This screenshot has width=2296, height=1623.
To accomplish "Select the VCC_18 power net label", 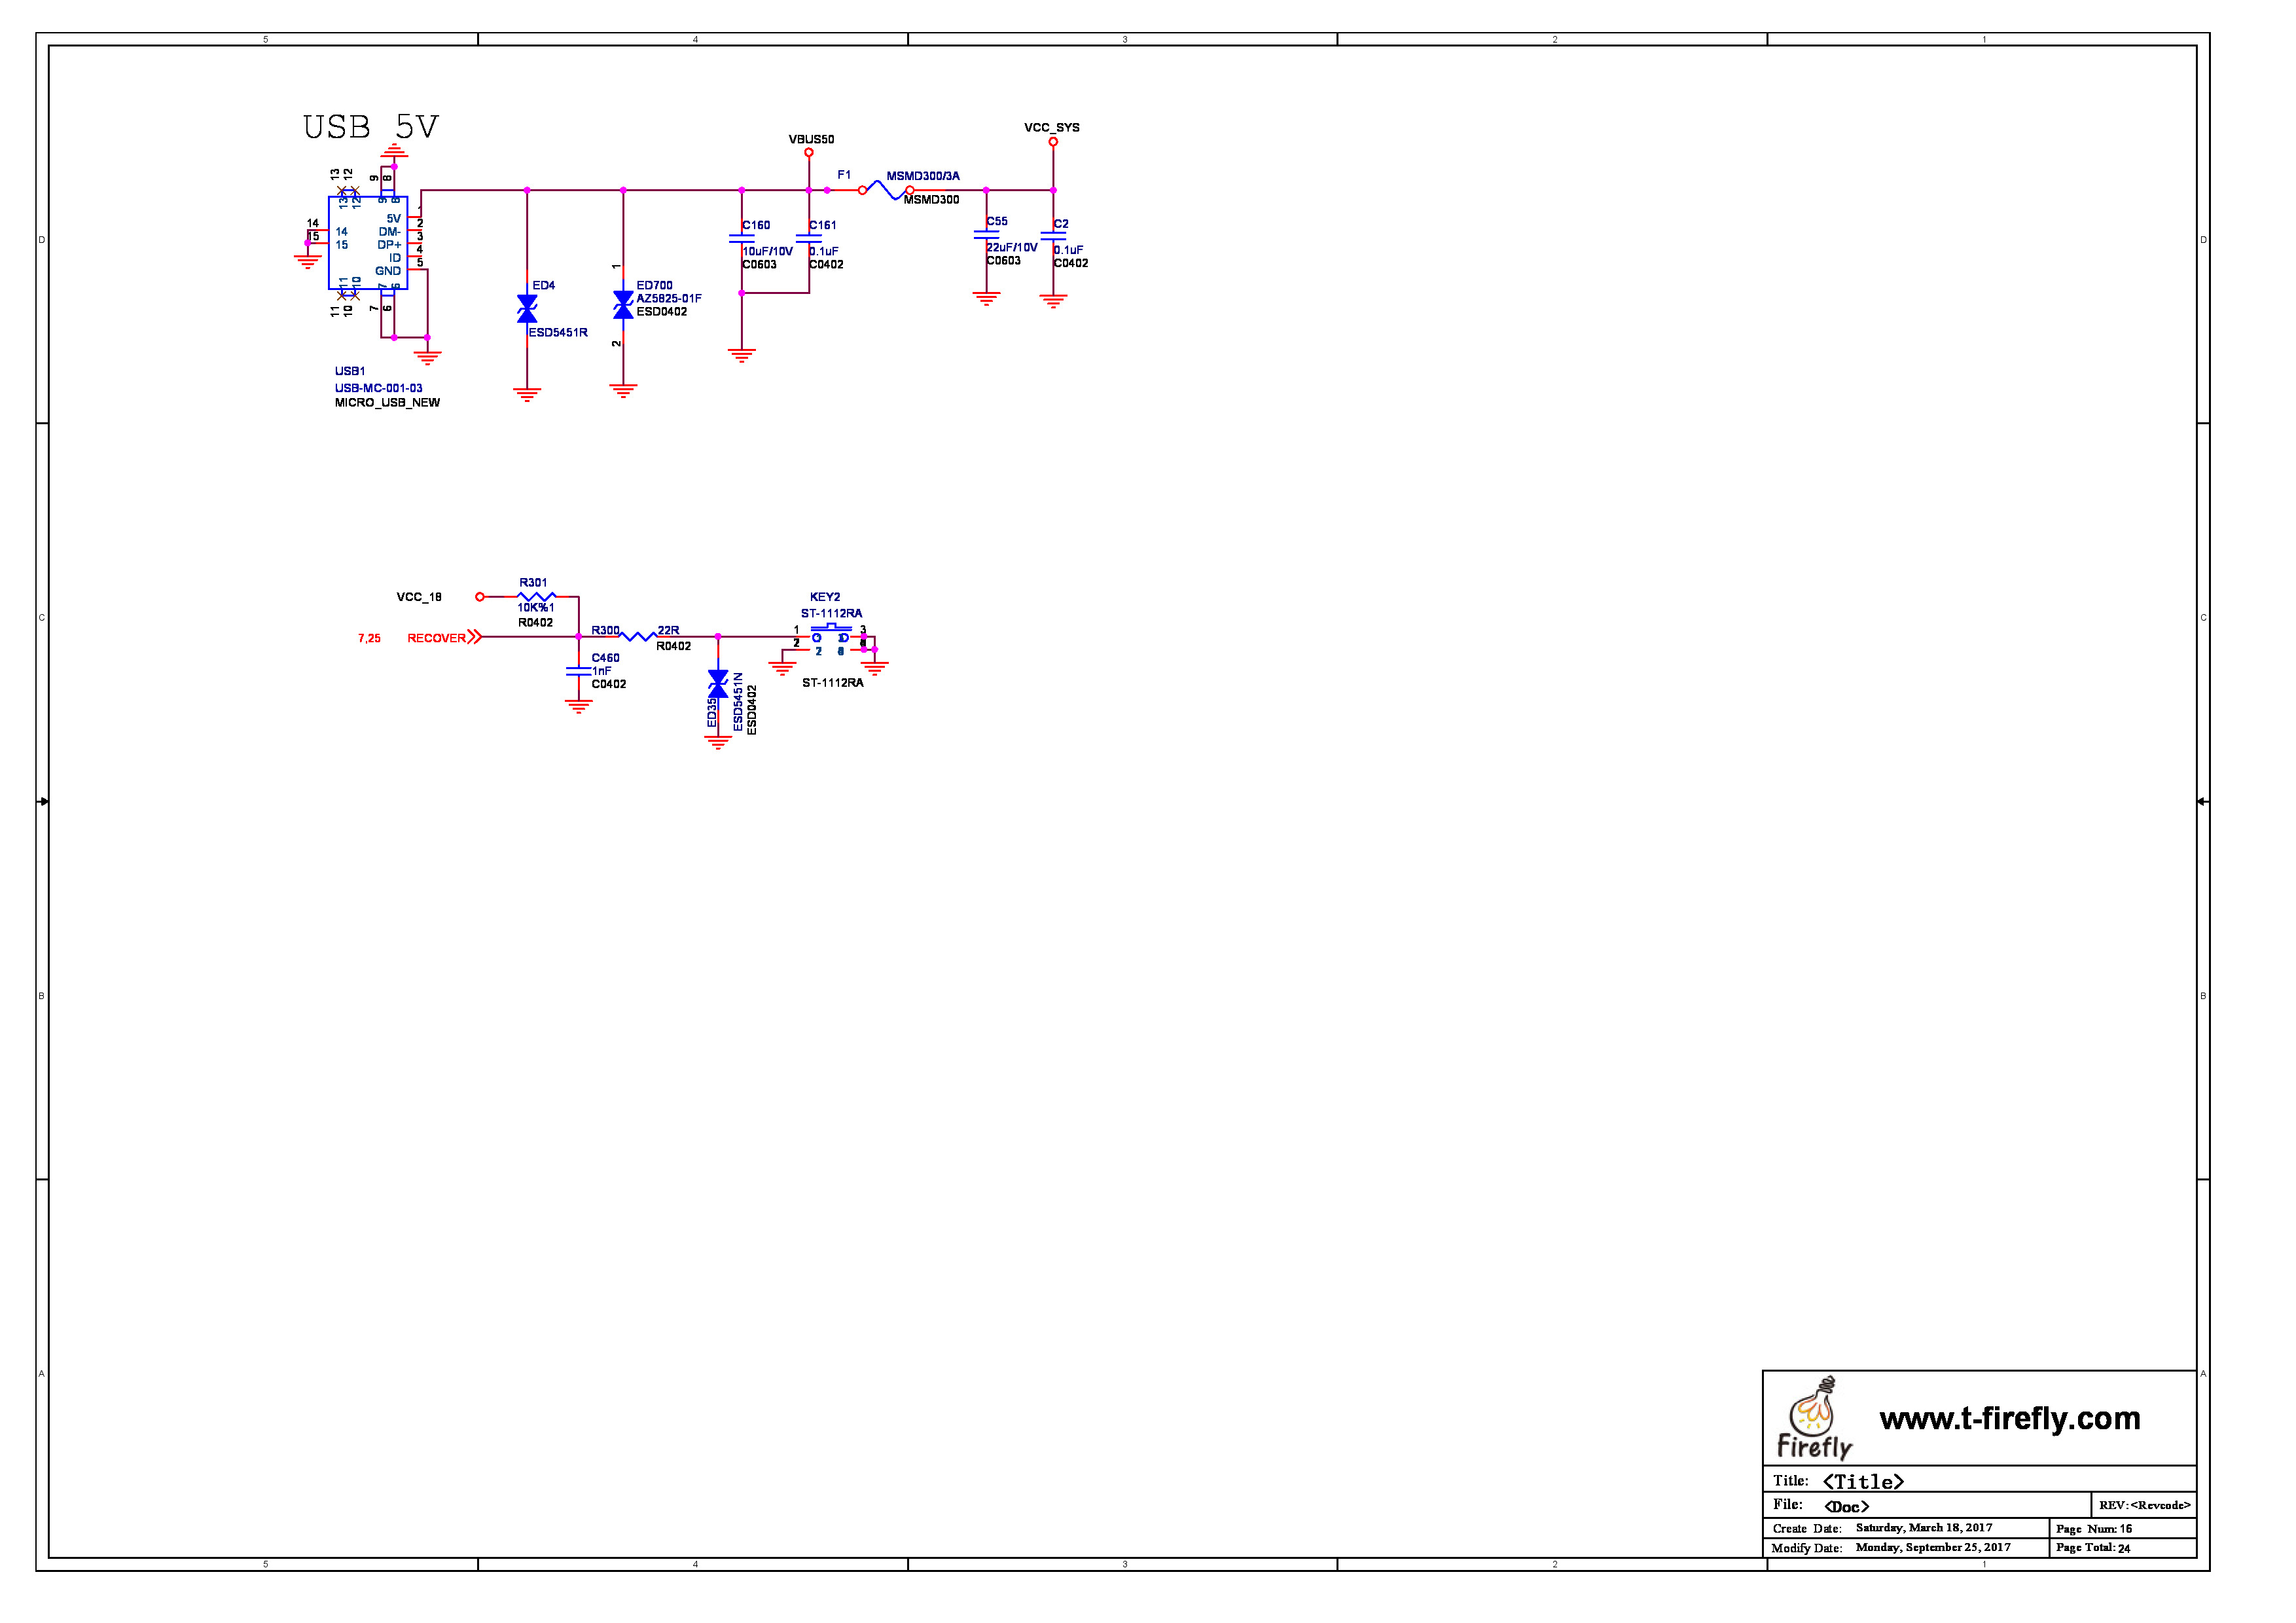I will tap(418, 597).
